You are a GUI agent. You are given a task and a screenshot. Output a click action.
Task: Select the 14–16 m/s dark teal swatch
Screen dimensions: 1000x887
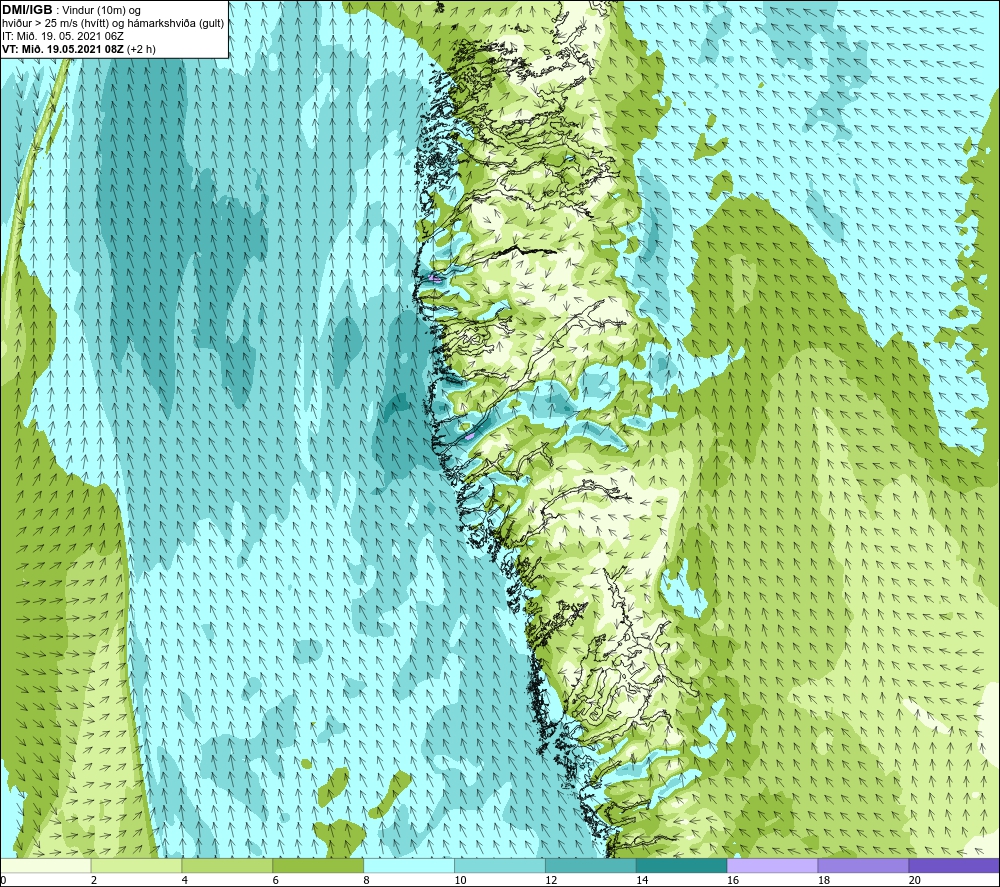tap(682, 865)
